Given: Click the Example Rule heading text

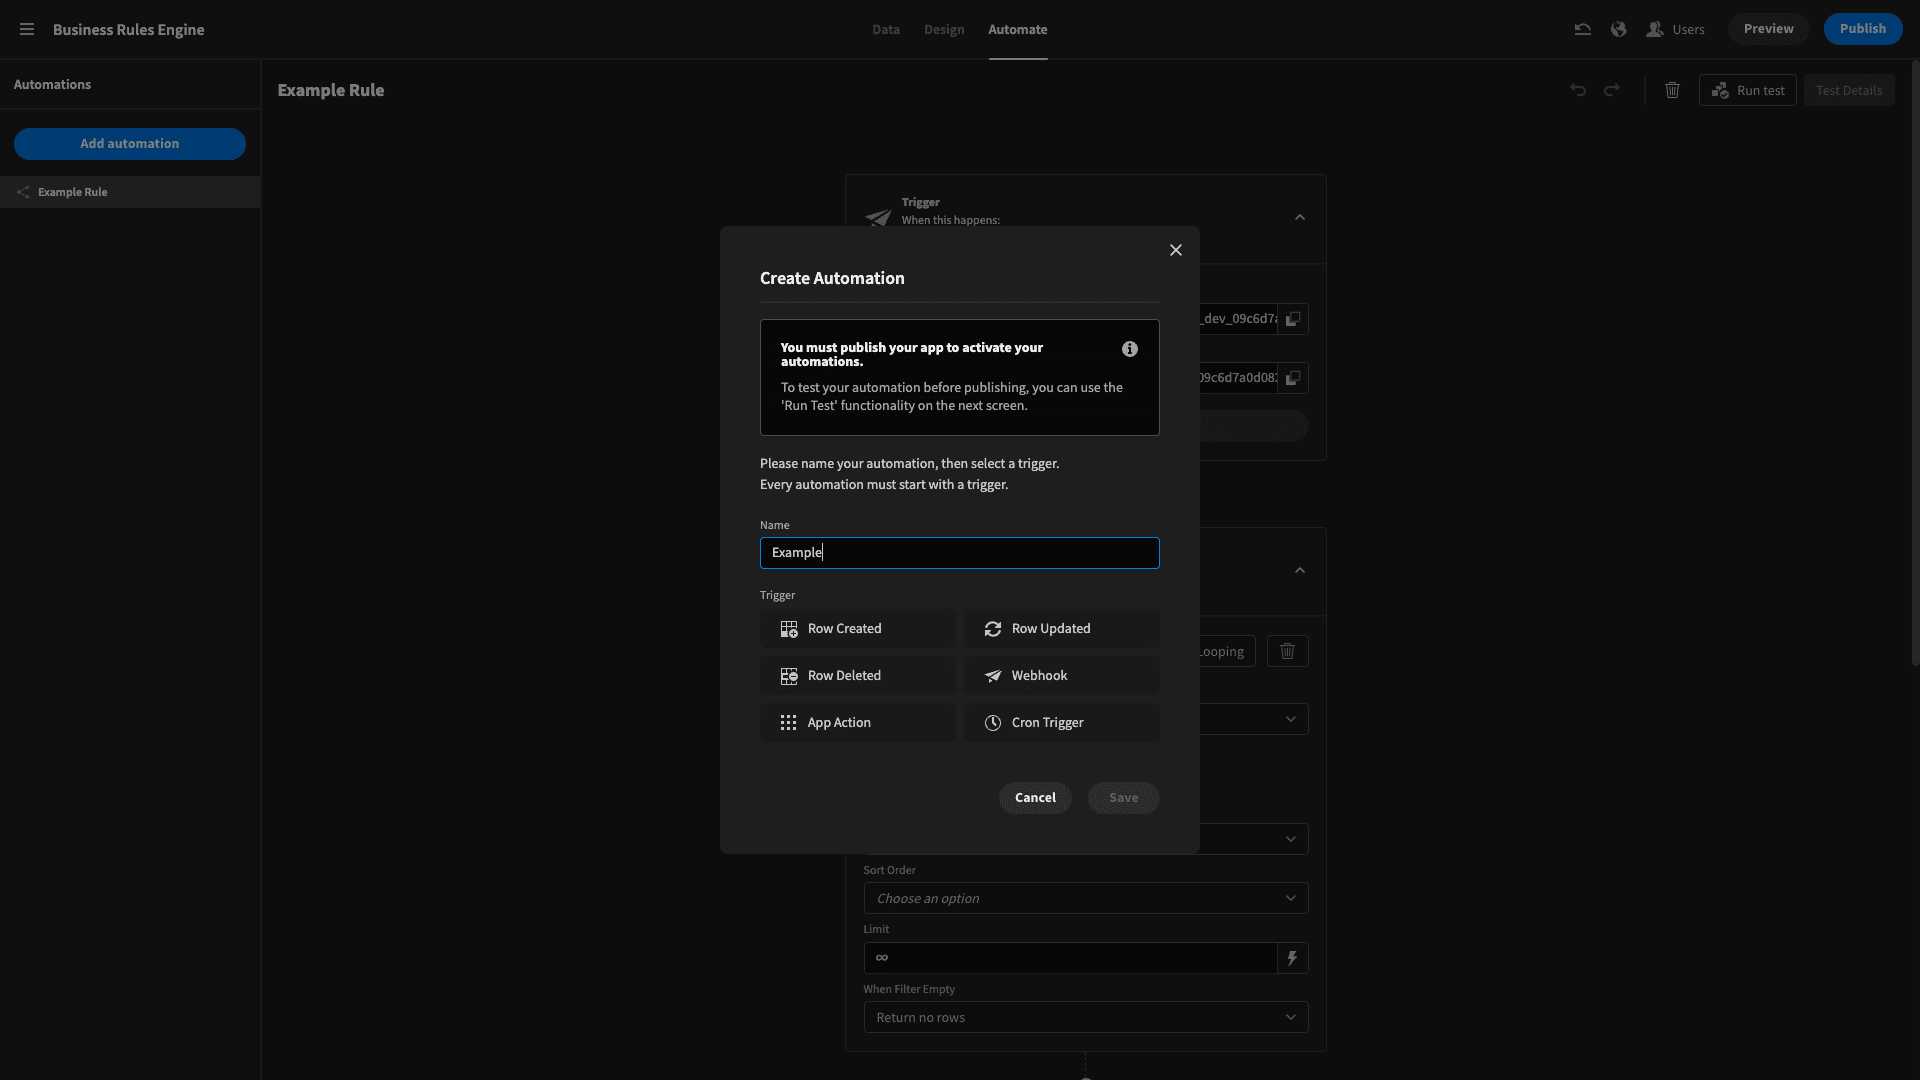Looking at the screenshot, I should 331,90.
